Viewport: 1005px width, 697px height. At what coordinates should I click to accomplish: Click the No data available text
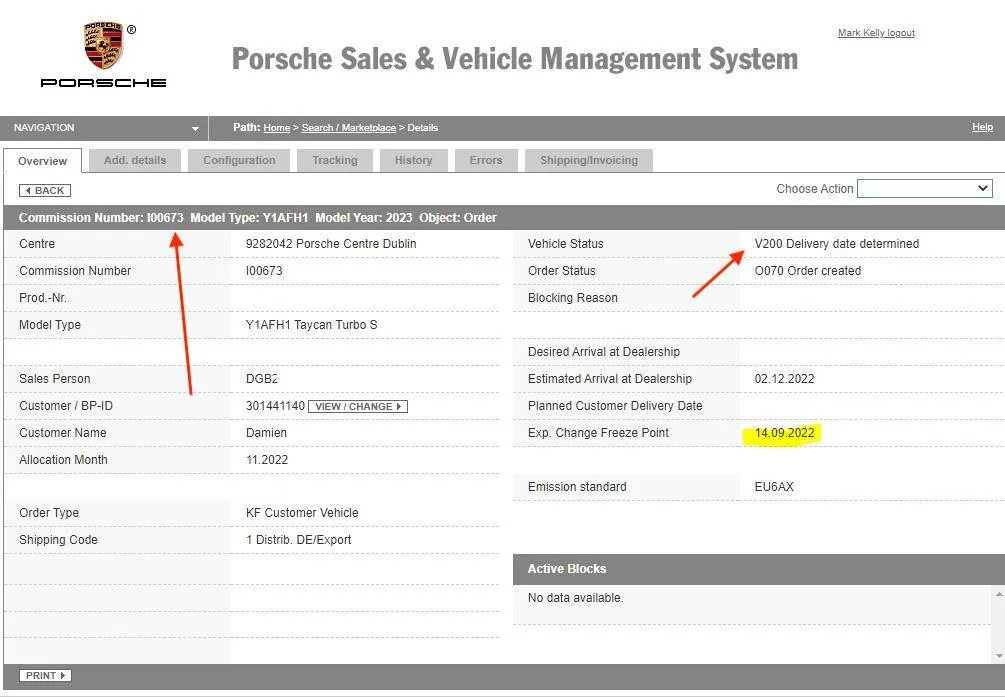click(576, 598)
